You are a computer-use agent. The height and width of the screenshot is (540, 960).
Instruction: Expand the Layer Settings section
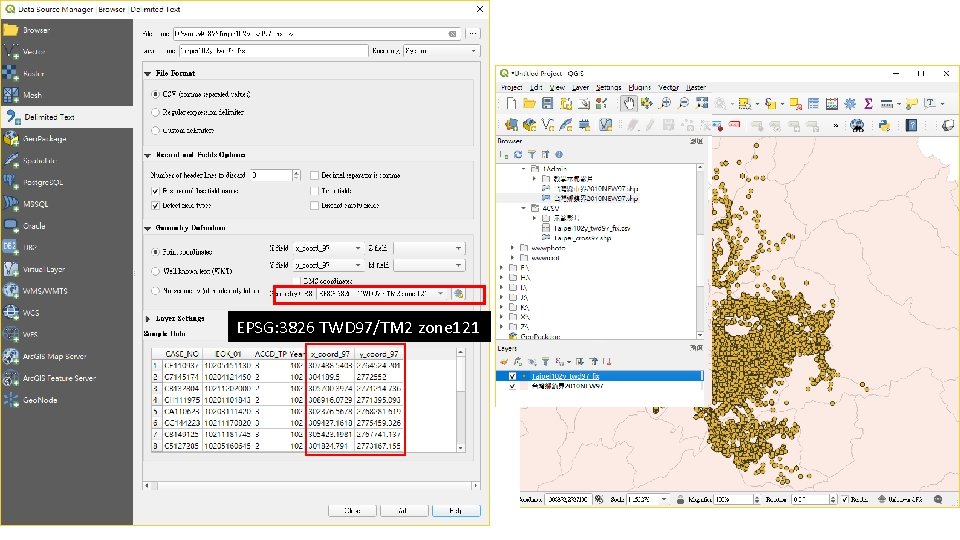pyautogui.click(x=148, y=319)
